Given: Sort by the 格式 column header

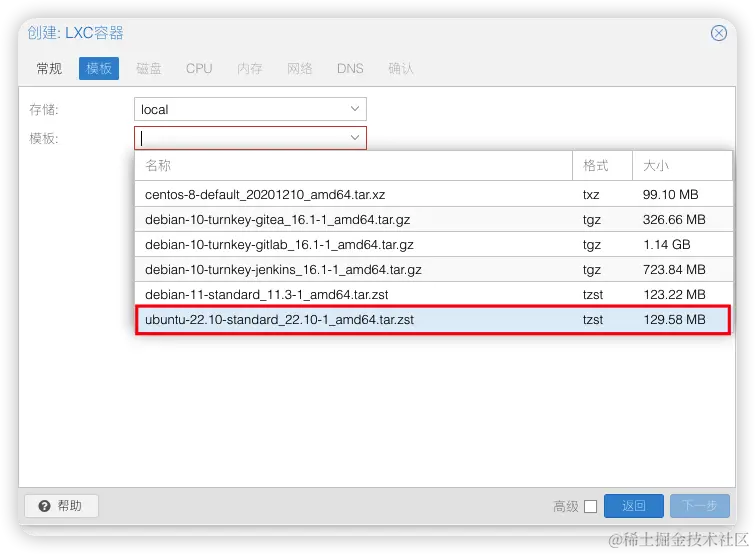Looking at the screenshot, I should click(x=602, y=166).
